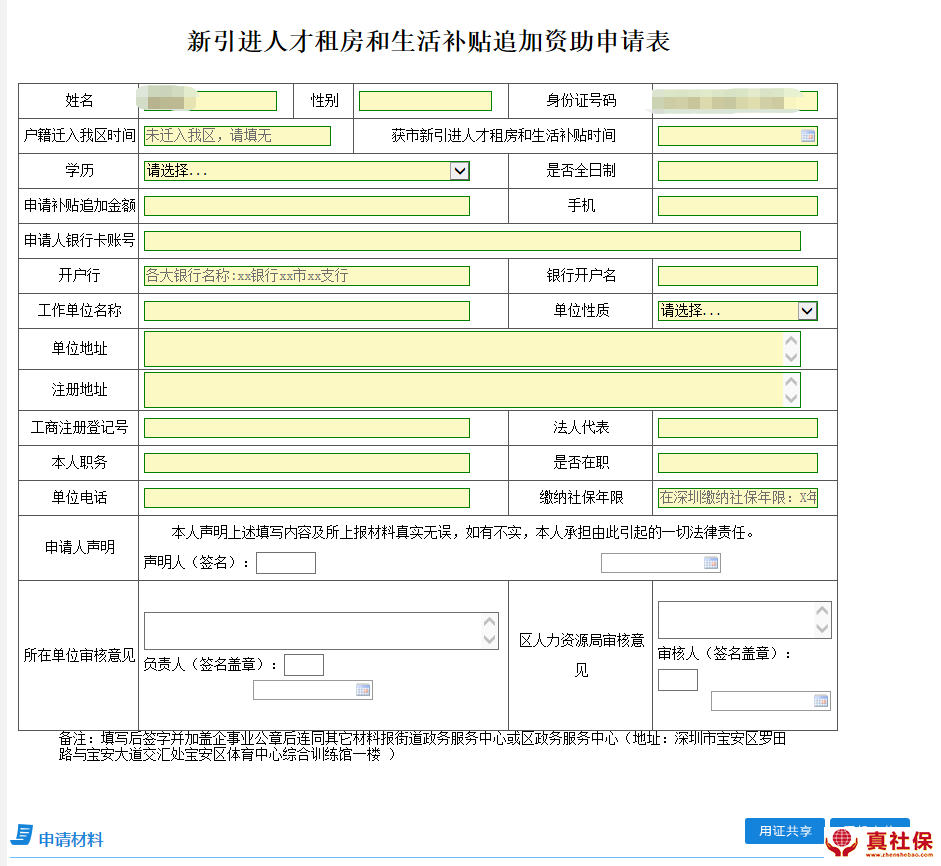Open the 单位性质 dropdown

pos(807,311)
